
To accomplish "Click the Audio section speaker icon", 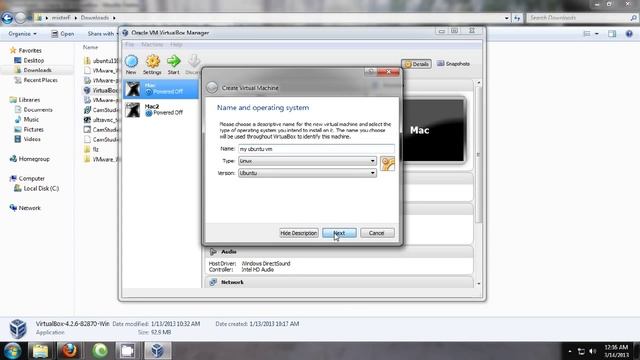I will coord(213,252).
